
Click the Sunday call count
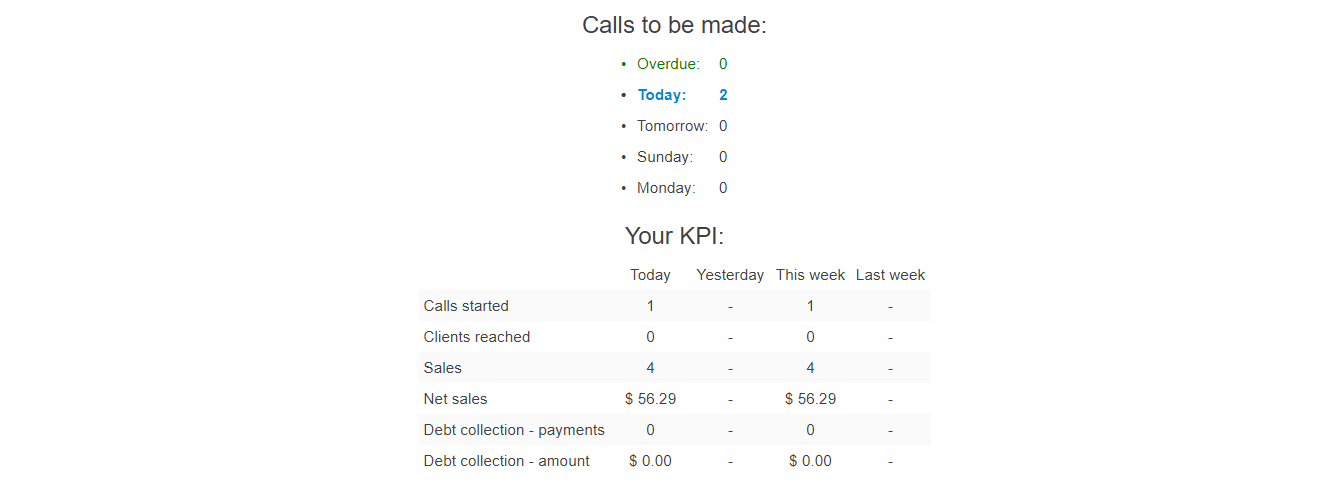click(x=723, y=157)
